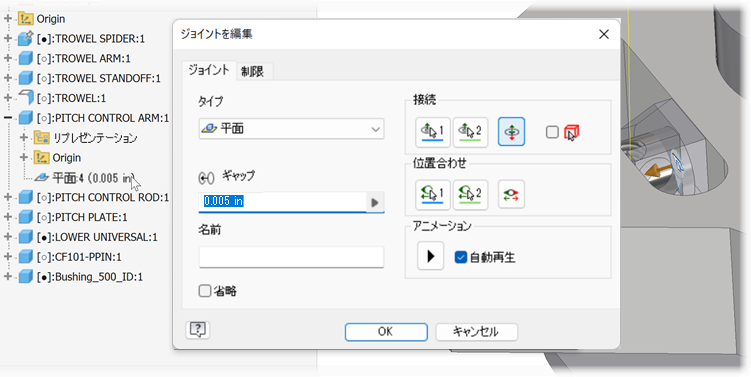Expand the PITCH CONTROL ROD:1 node

(x=7, y=197)
